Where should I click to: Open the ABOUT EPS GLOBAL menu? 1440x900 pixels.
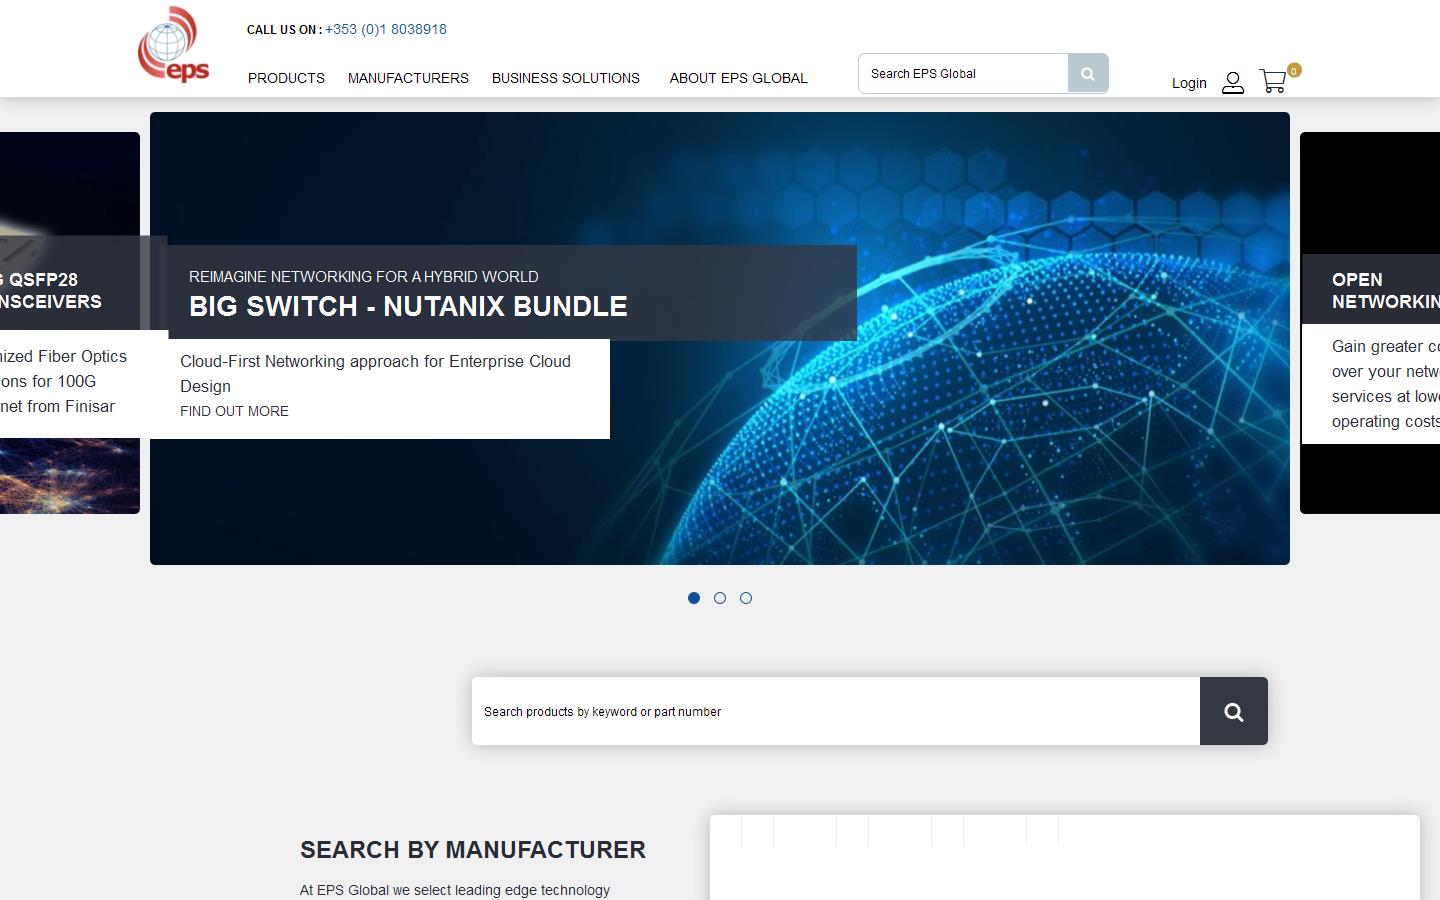(738, 78)
